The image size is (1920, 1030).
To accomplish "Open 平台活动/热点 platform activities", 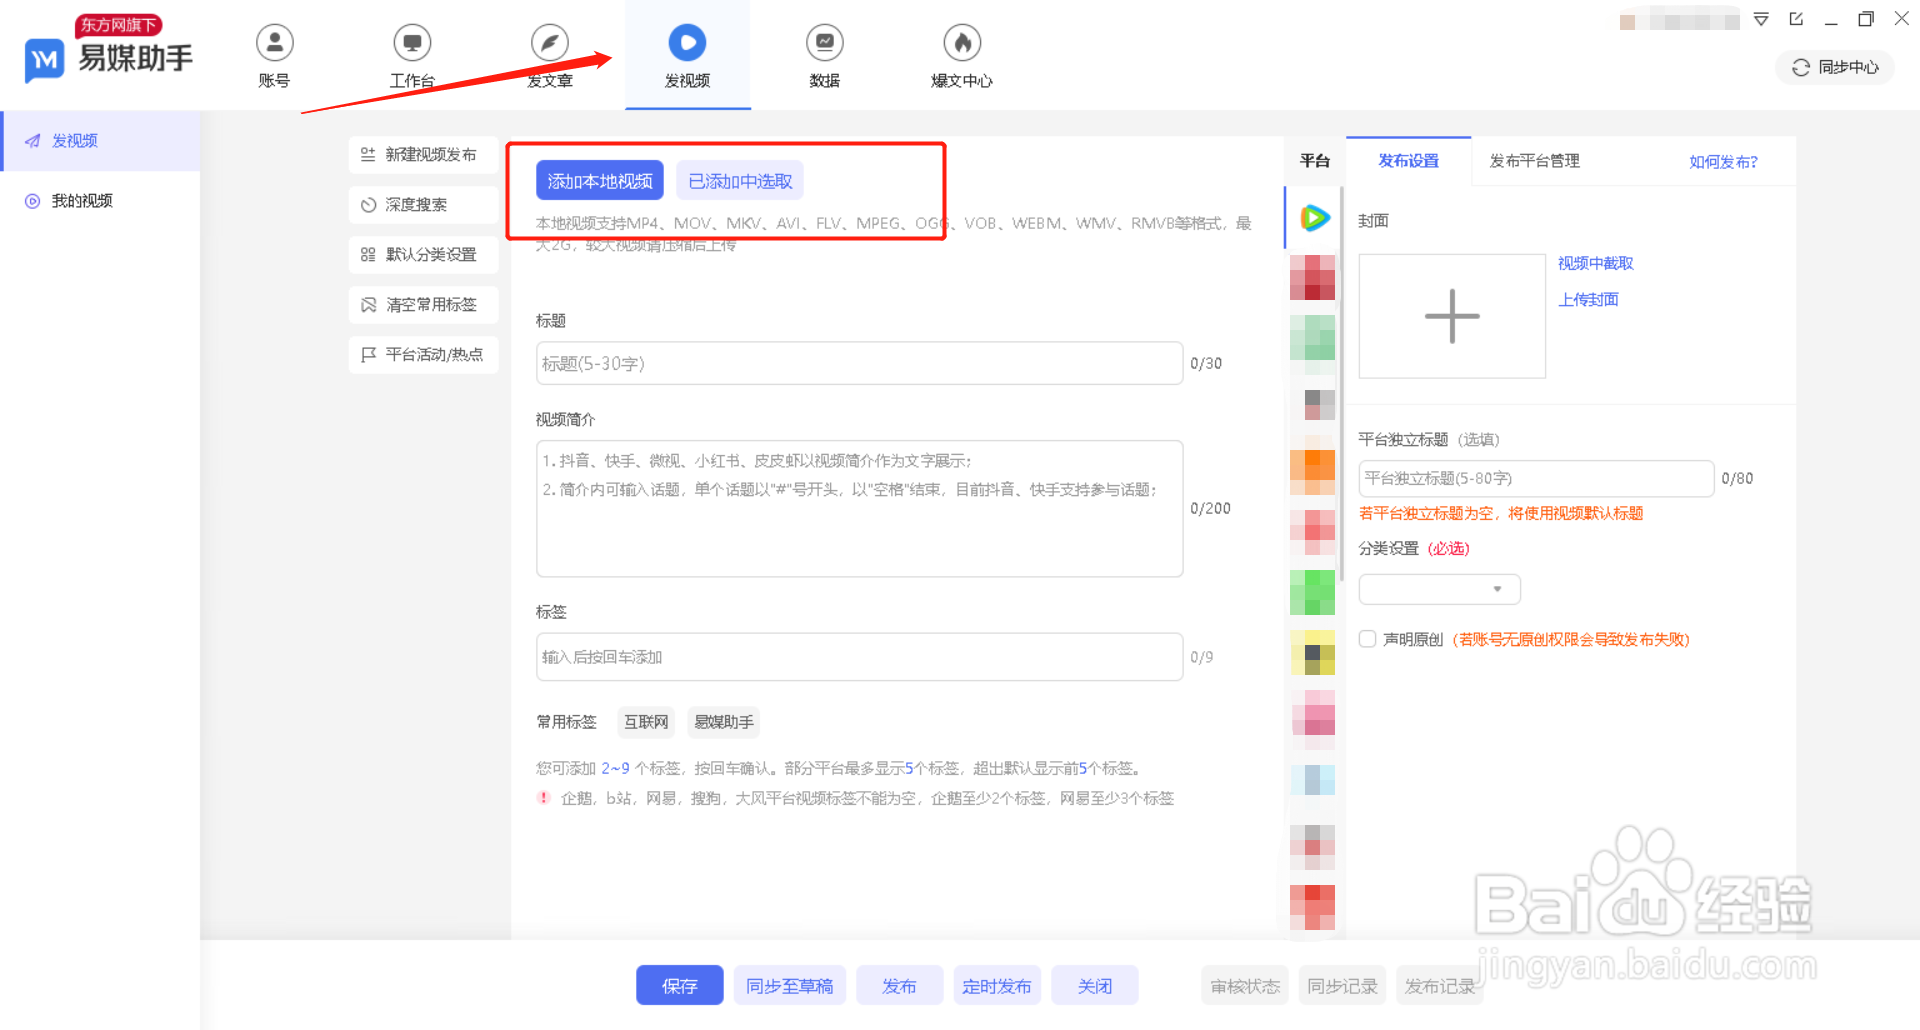I will 423,354.
